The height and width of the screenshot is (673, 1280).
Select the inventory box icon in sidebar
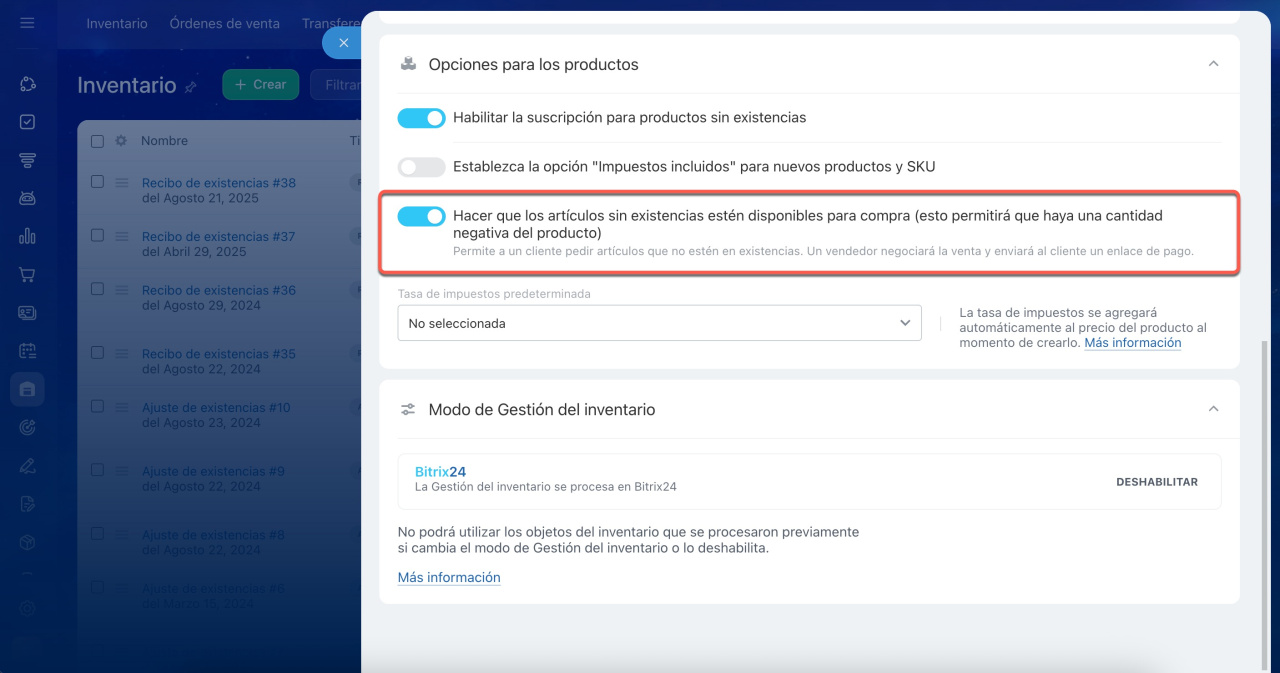pos(27,389)
